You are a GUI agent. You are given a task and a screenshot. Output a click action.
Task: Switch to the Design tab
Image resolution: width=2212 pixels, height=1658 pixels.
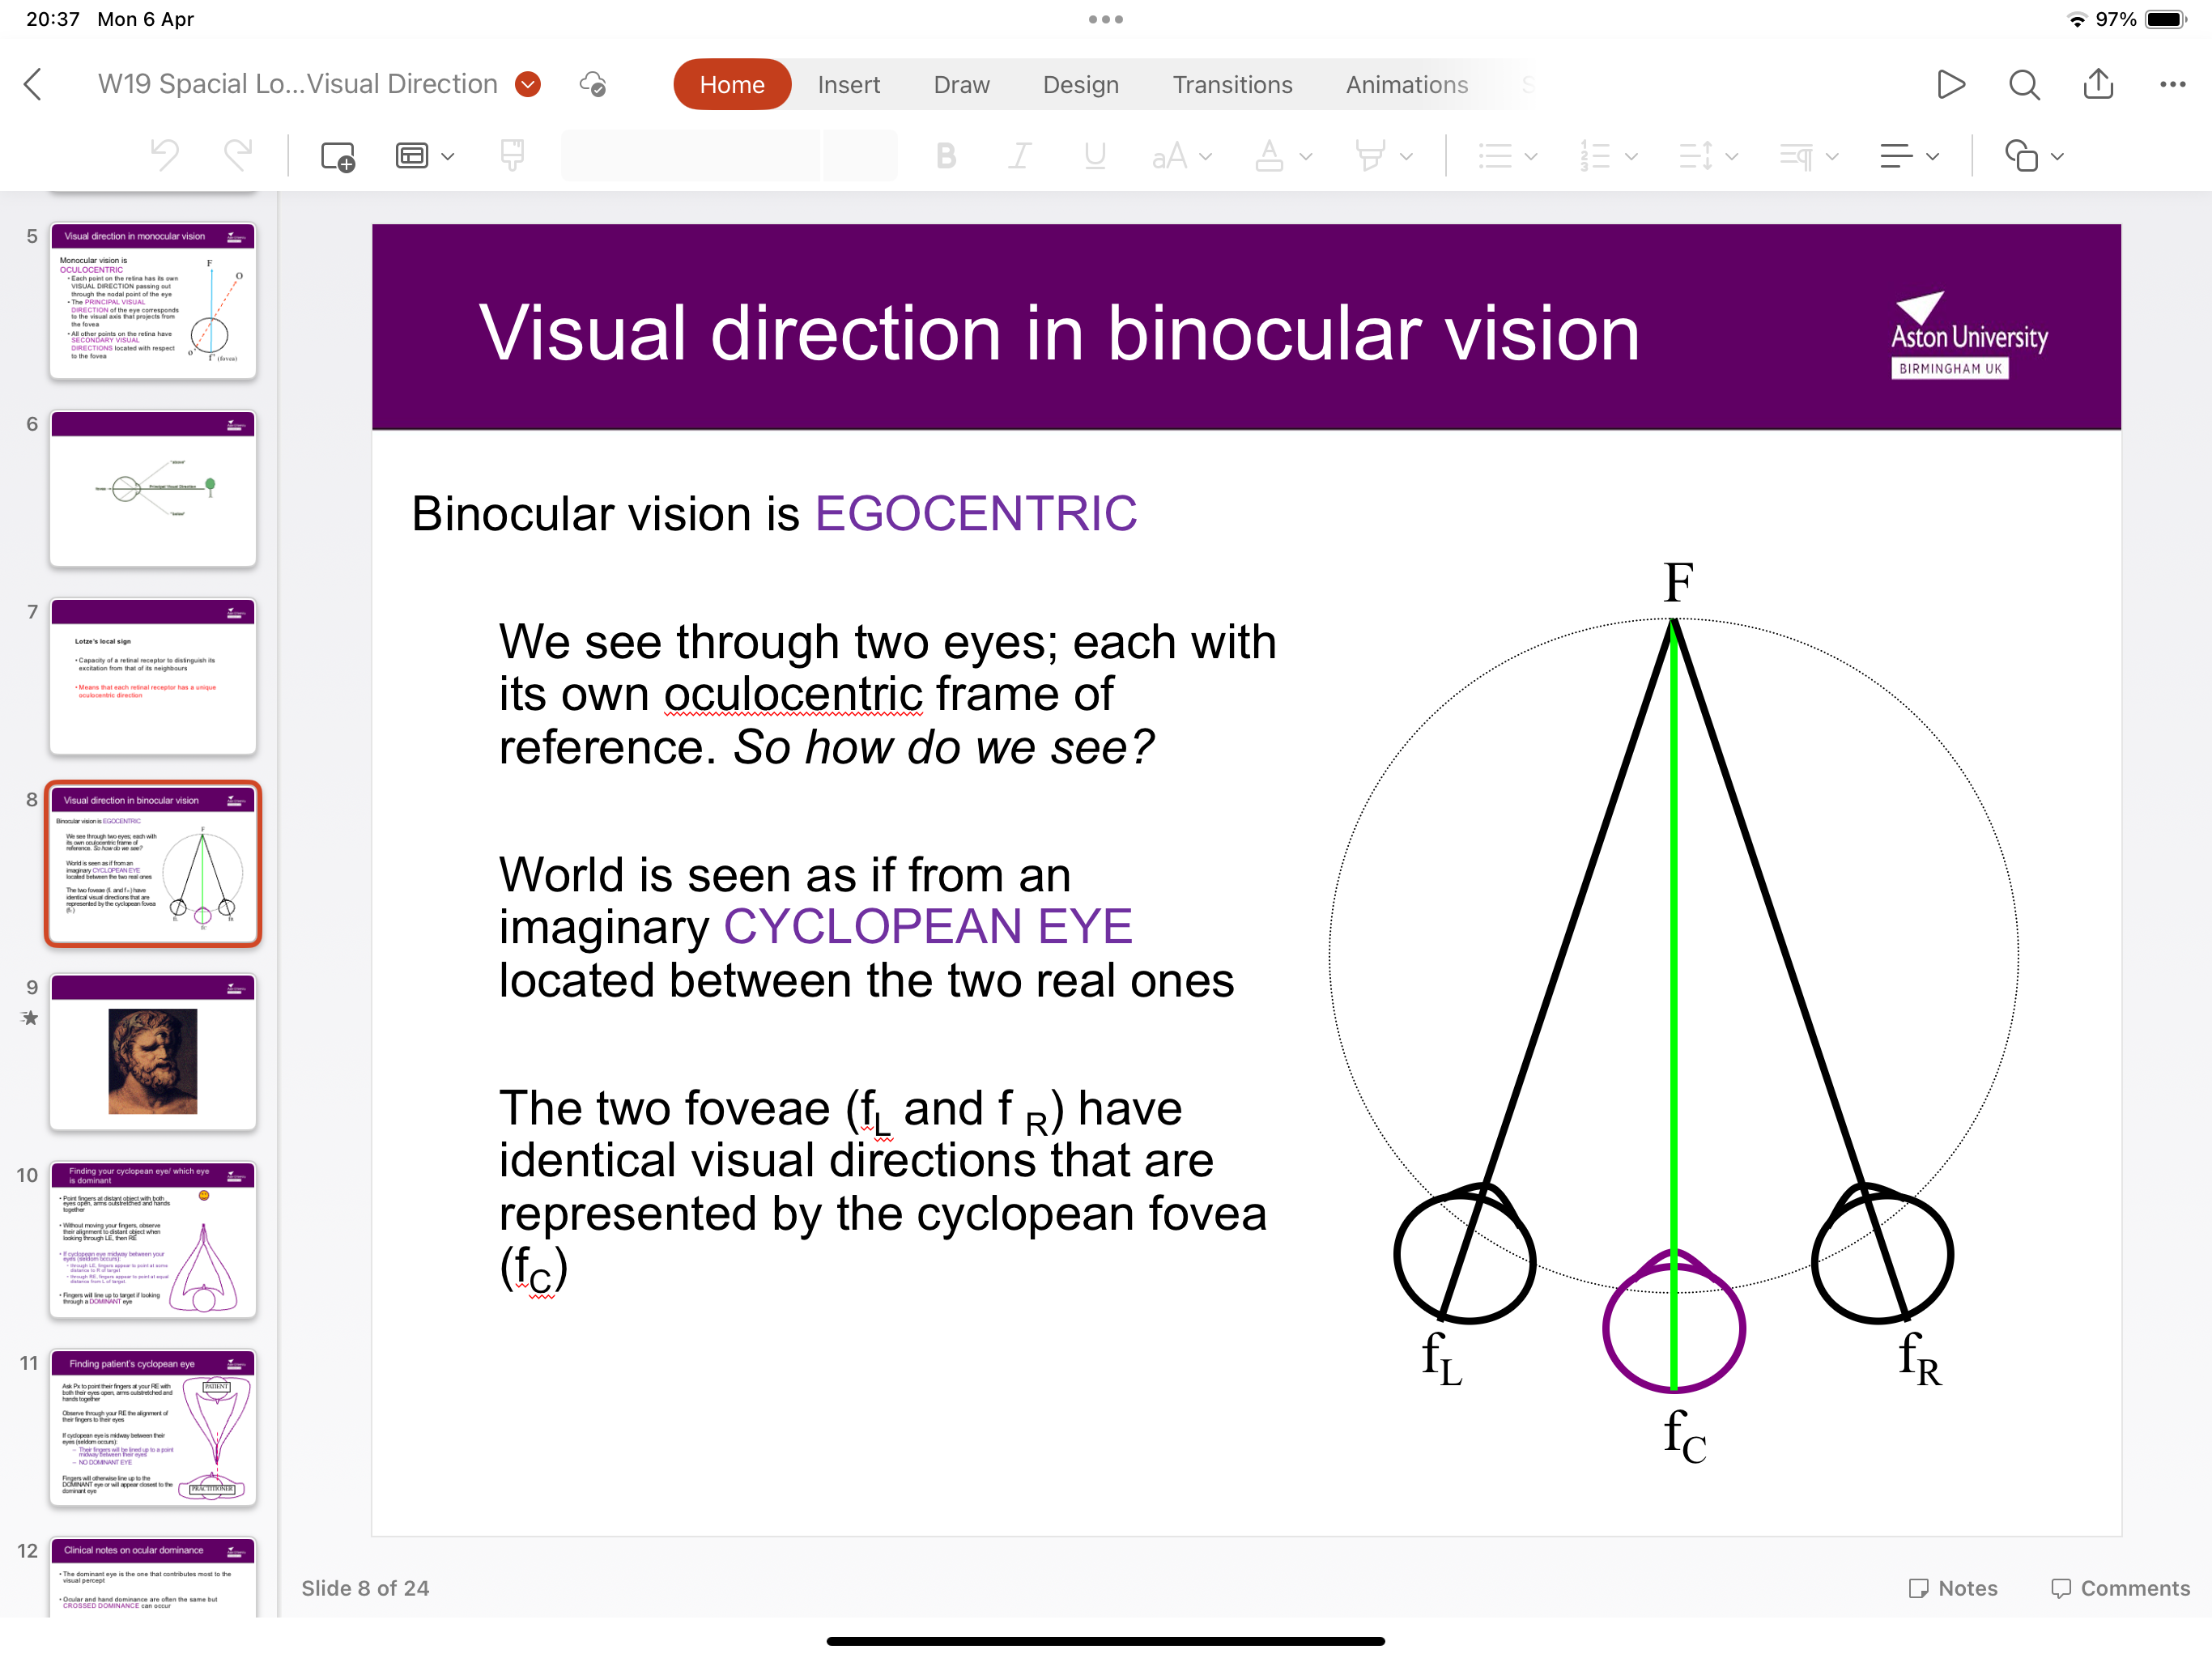point(1080,85)
